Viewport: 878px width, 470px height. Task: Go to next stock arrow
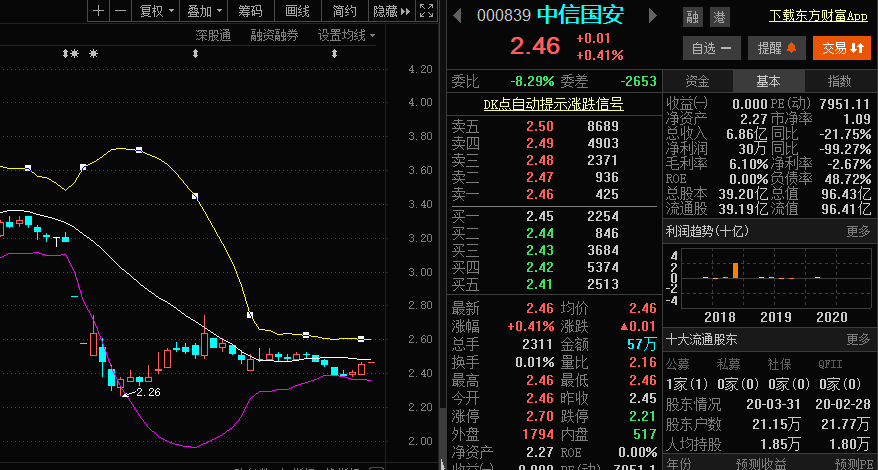point(652,15)
